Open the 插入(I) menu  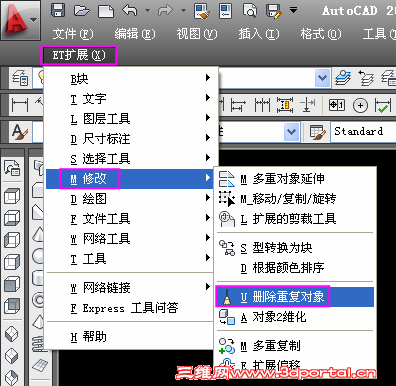(x=259, y=34)
